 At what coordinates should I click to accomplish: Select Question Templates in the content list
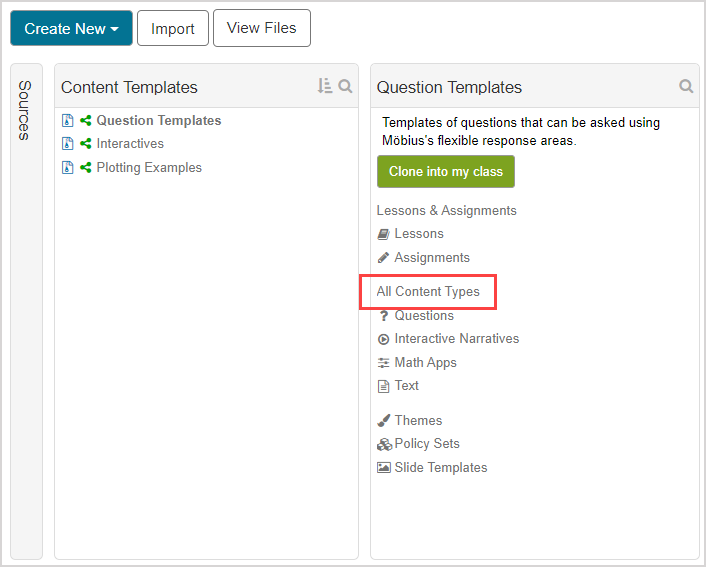[159, 120]
